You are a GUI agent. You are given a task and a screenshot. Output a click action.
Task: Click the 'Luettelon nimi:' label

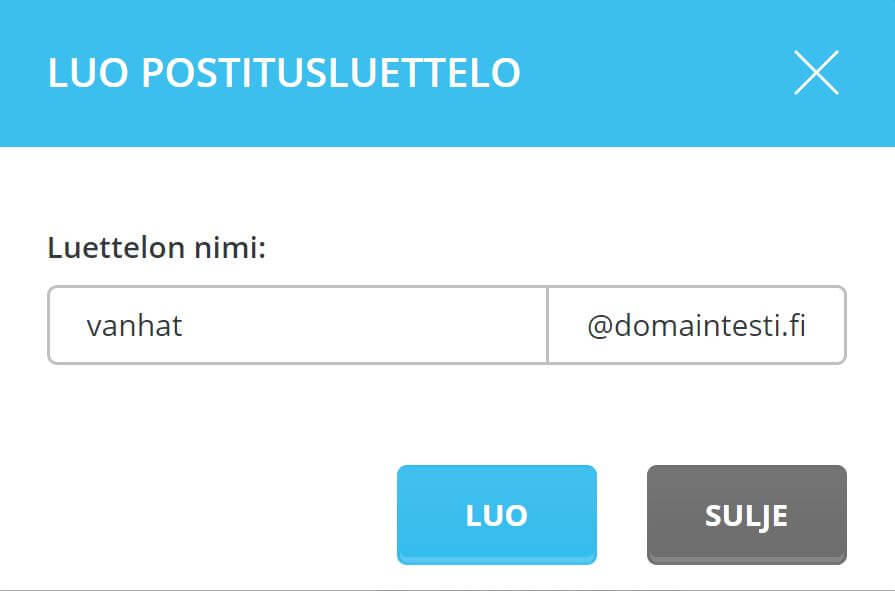pyautogui.click(x=157, y=248)
